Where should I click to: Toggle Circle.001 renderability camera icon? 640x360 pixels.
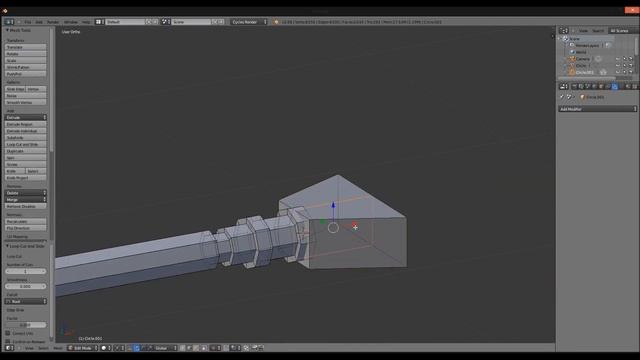pos(631,72)
